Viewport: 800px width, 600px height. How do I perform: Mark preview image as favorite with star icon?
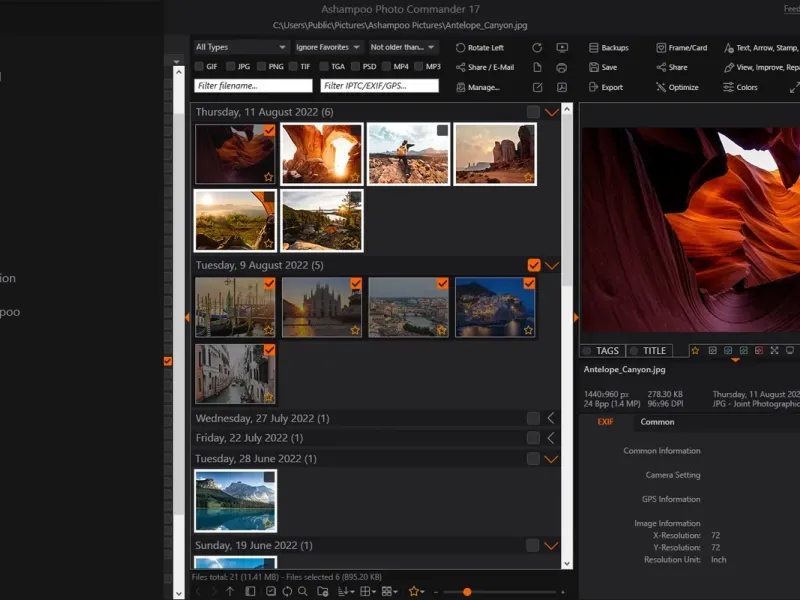(695, 351)
